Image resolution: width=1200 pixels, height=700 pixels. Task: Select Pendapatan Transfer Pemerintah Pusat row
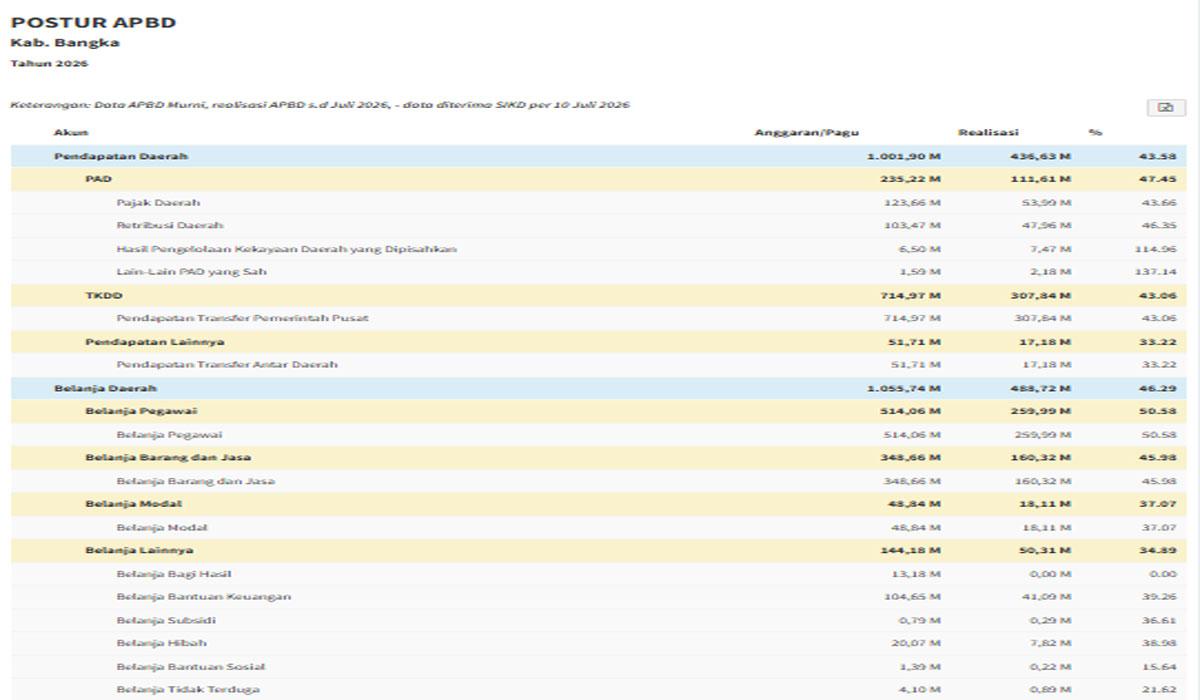[x=599, y=318]
